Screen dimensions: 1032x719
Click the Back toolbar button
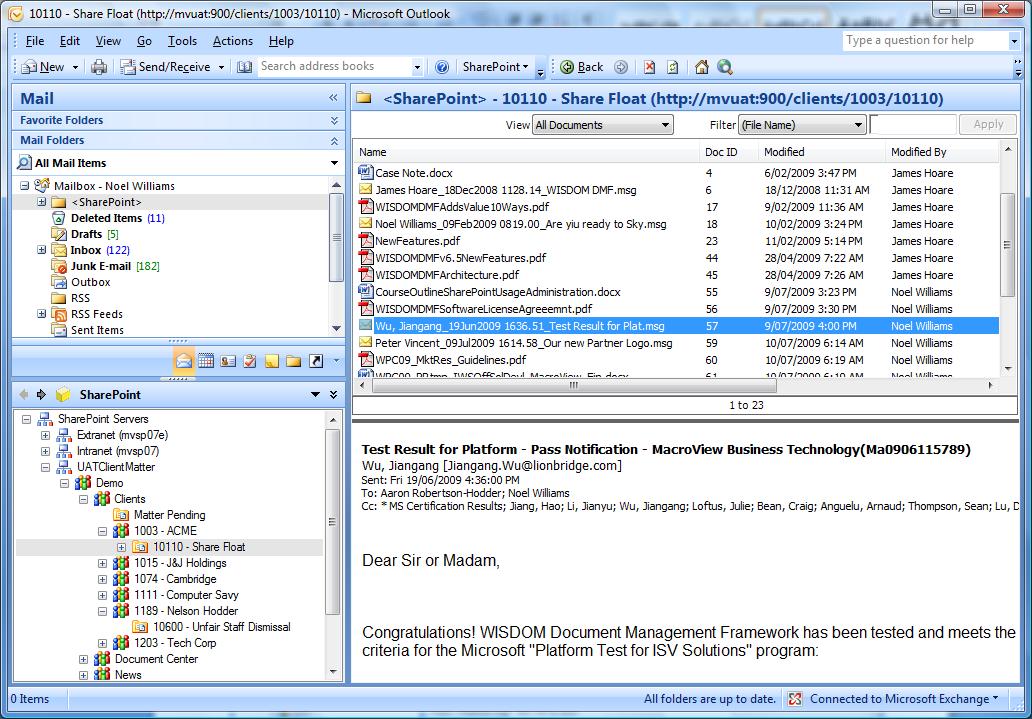[582, 67]
